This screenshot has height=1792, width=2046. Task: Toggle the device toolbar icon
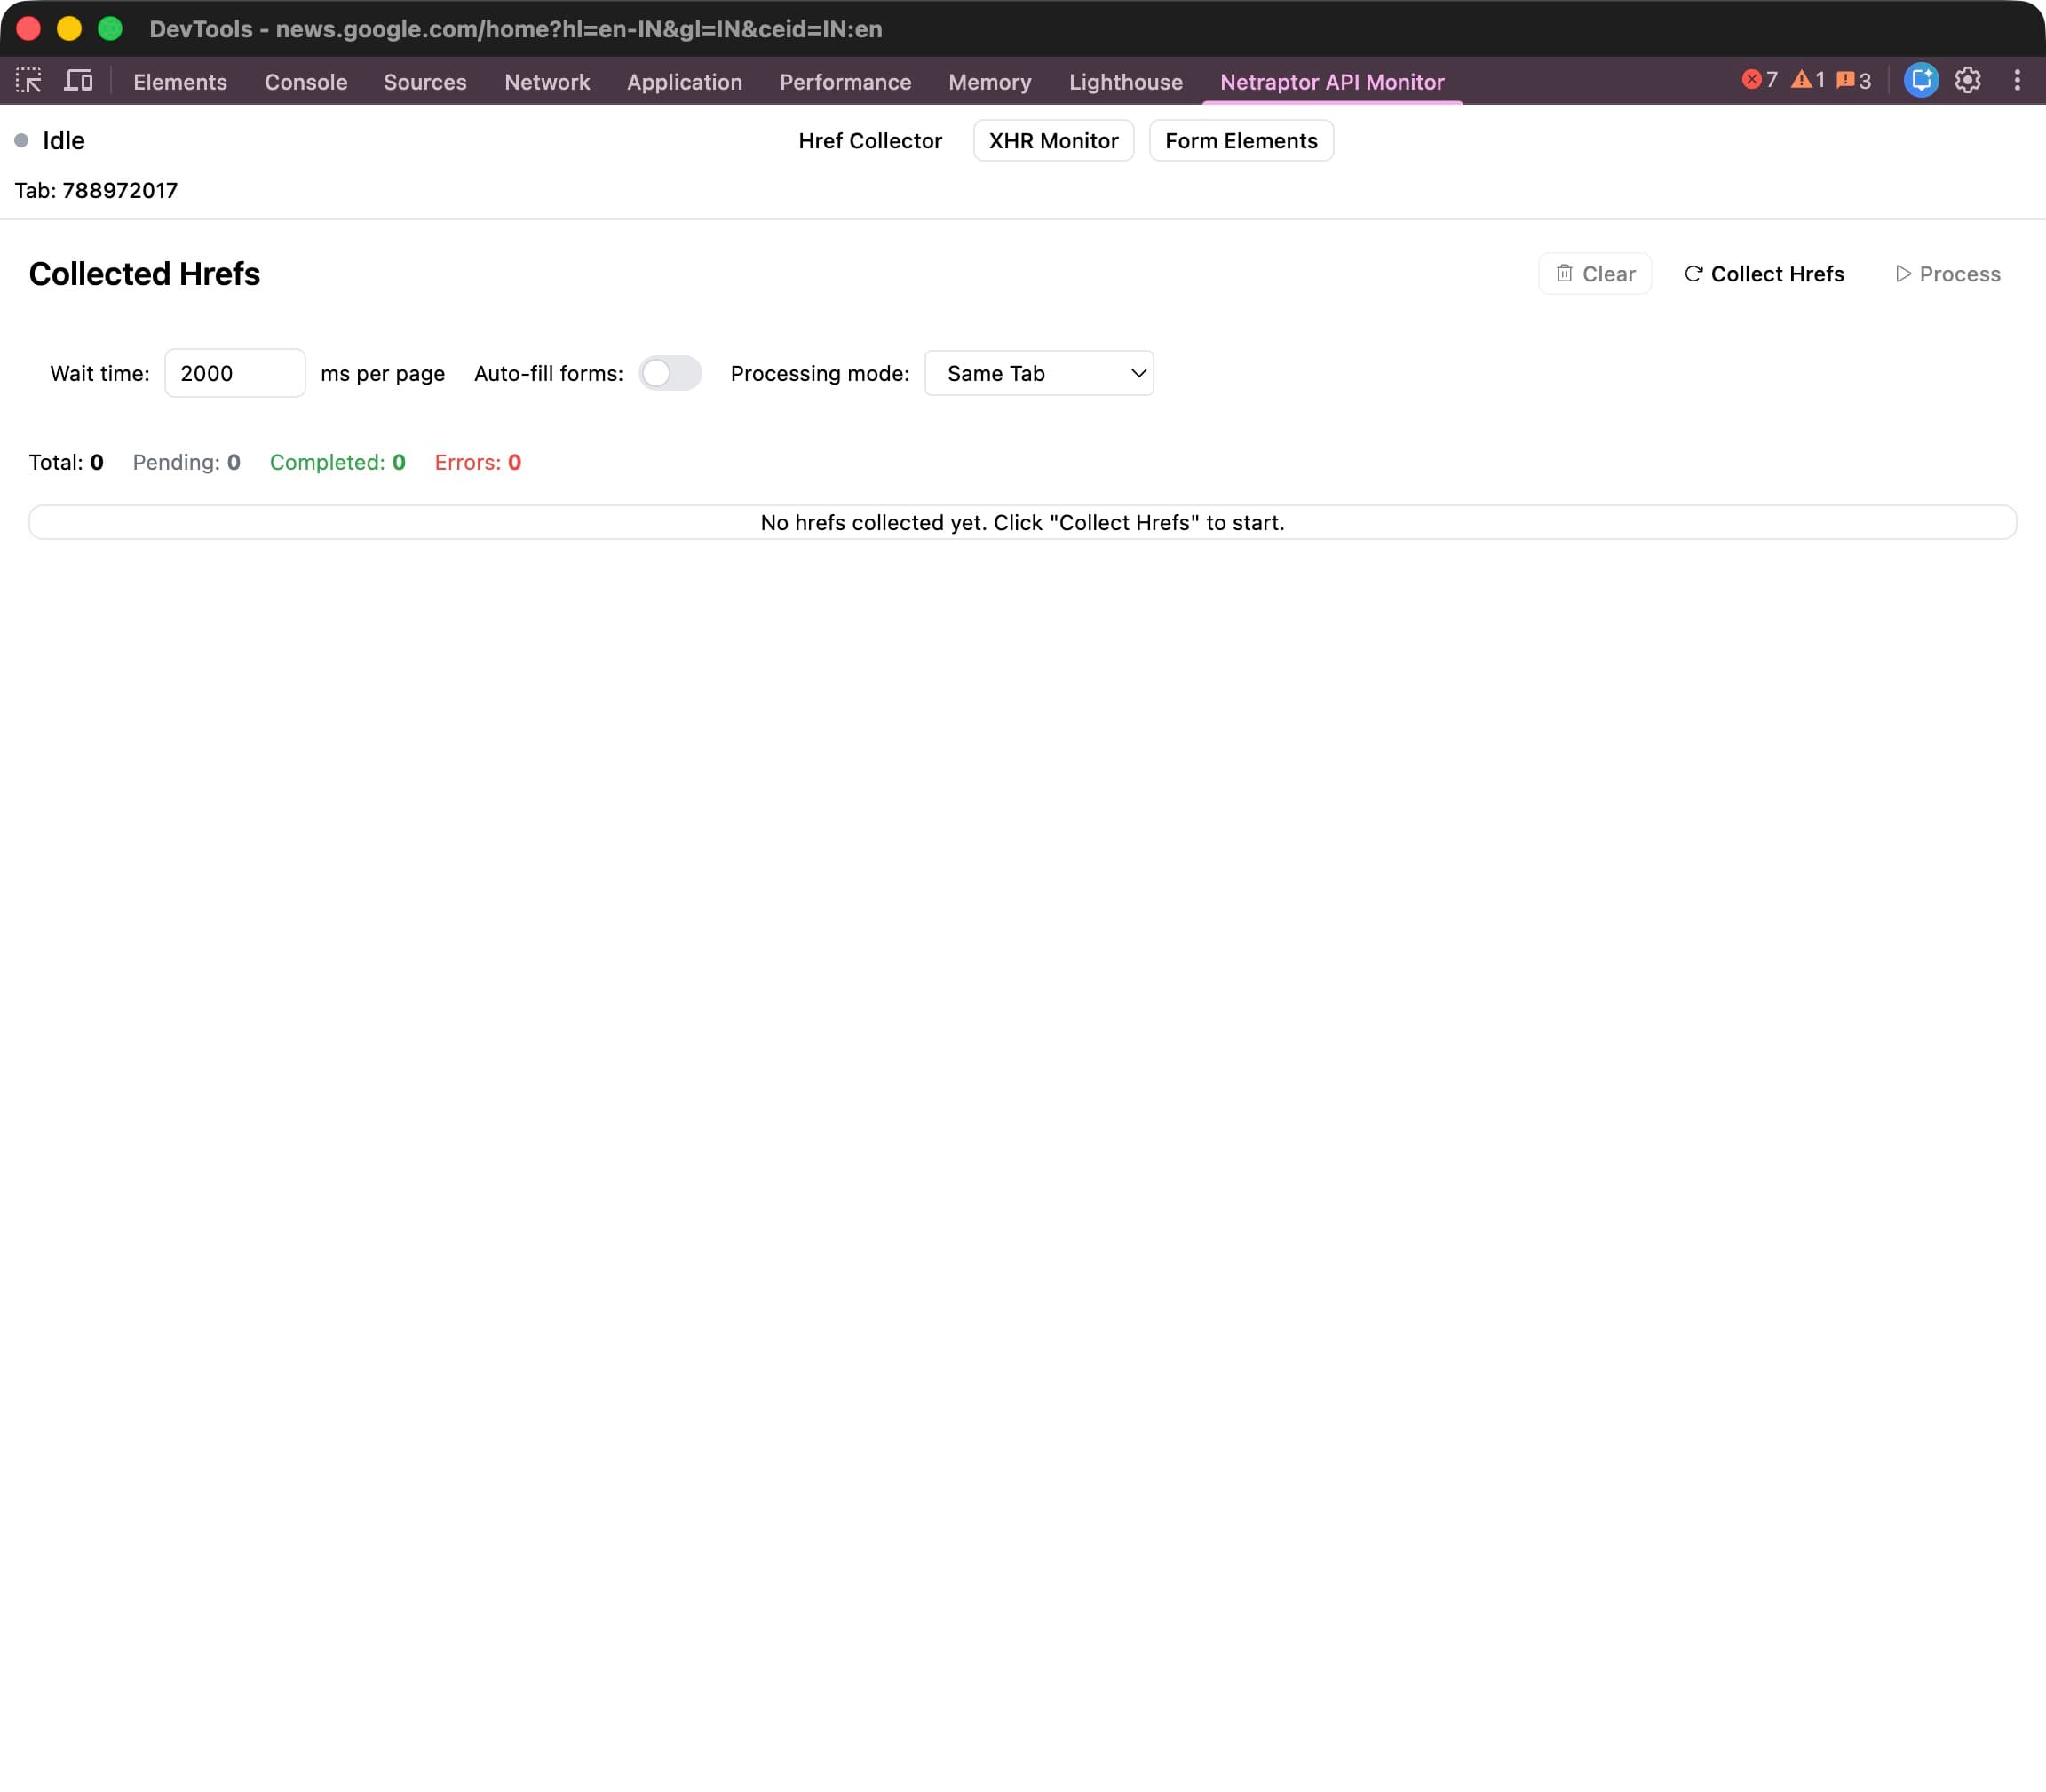point(78,80)
